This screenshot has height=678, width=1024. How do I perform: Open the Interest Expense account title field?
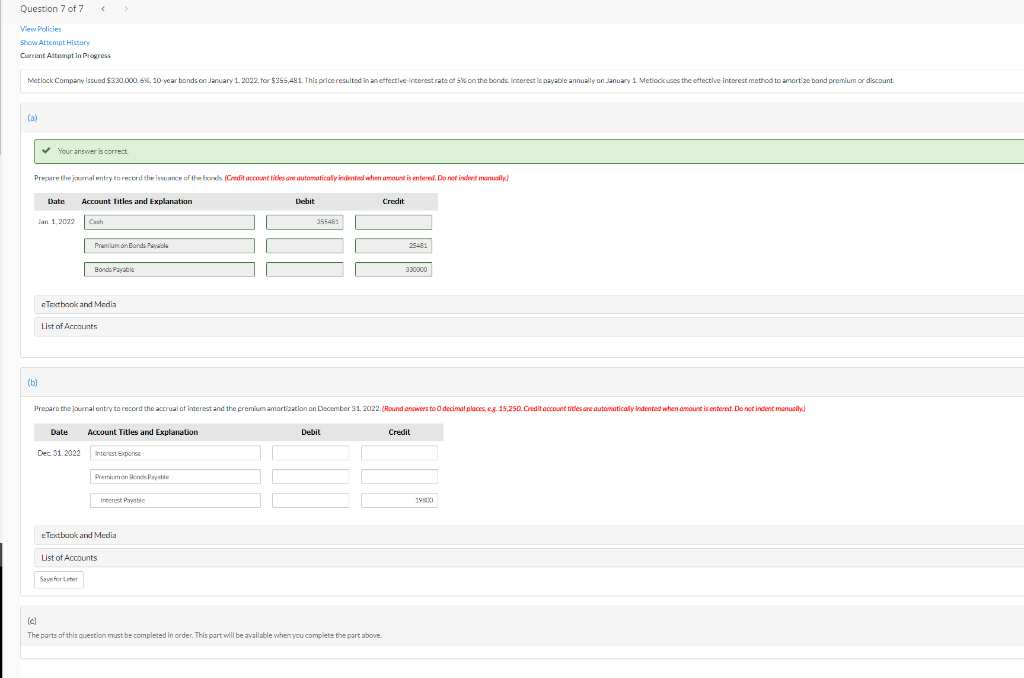tap(175, 453)
